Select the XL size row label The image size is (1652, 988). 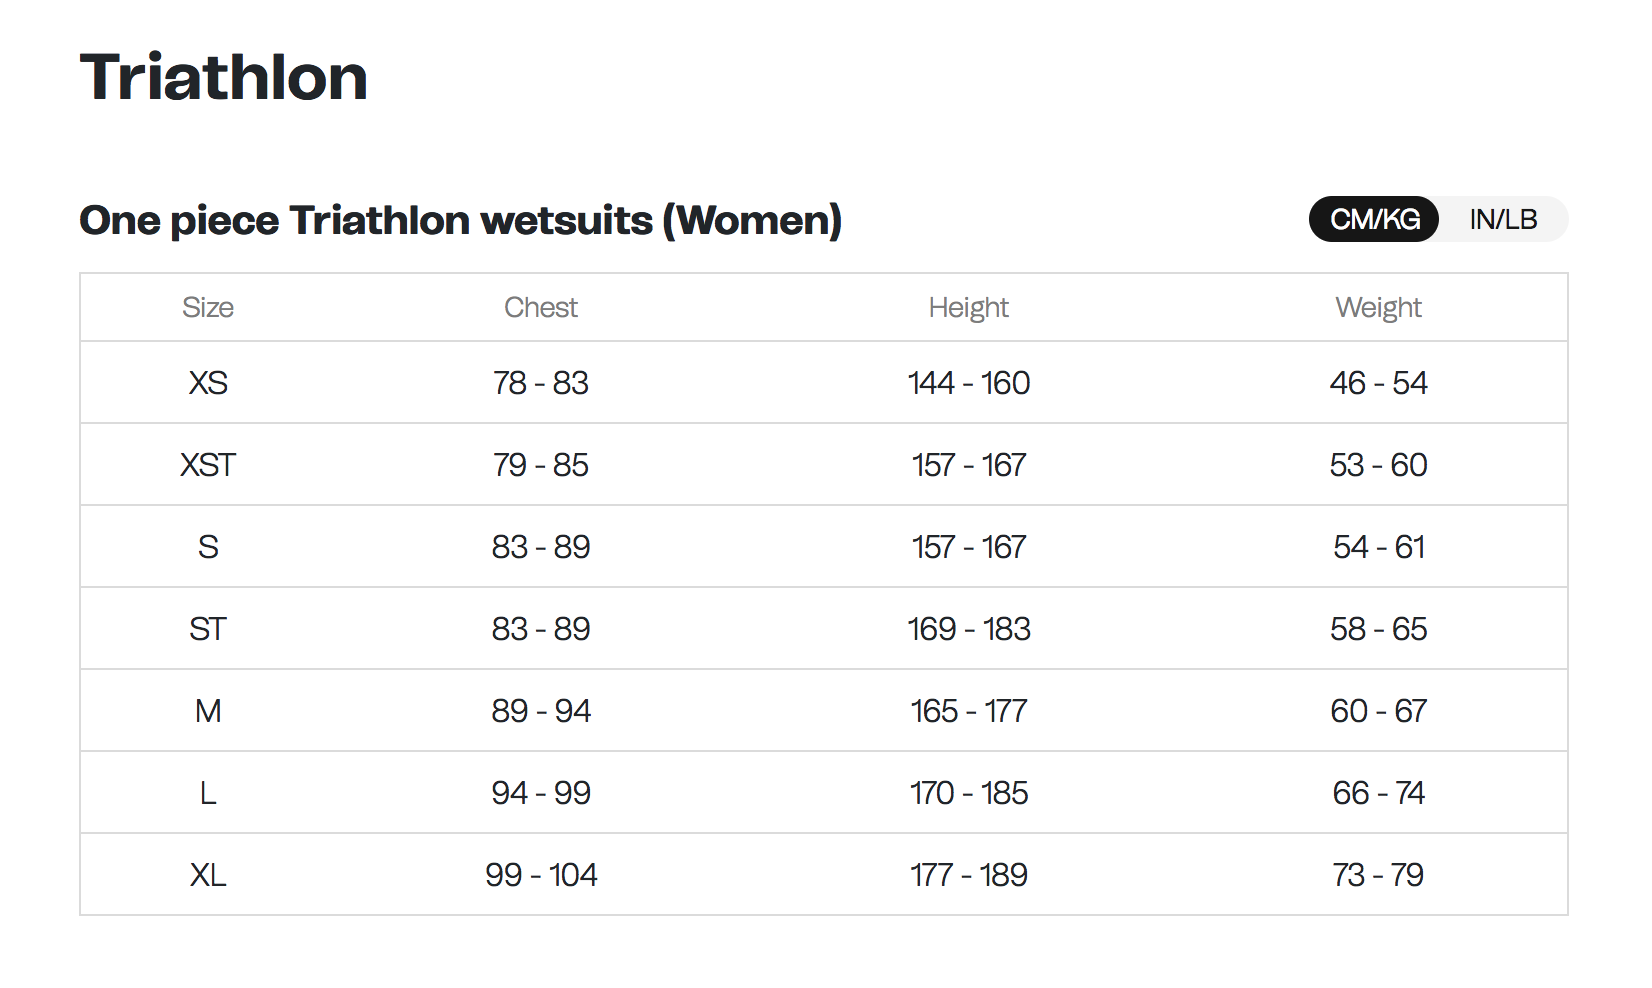(x=208, y=875)
